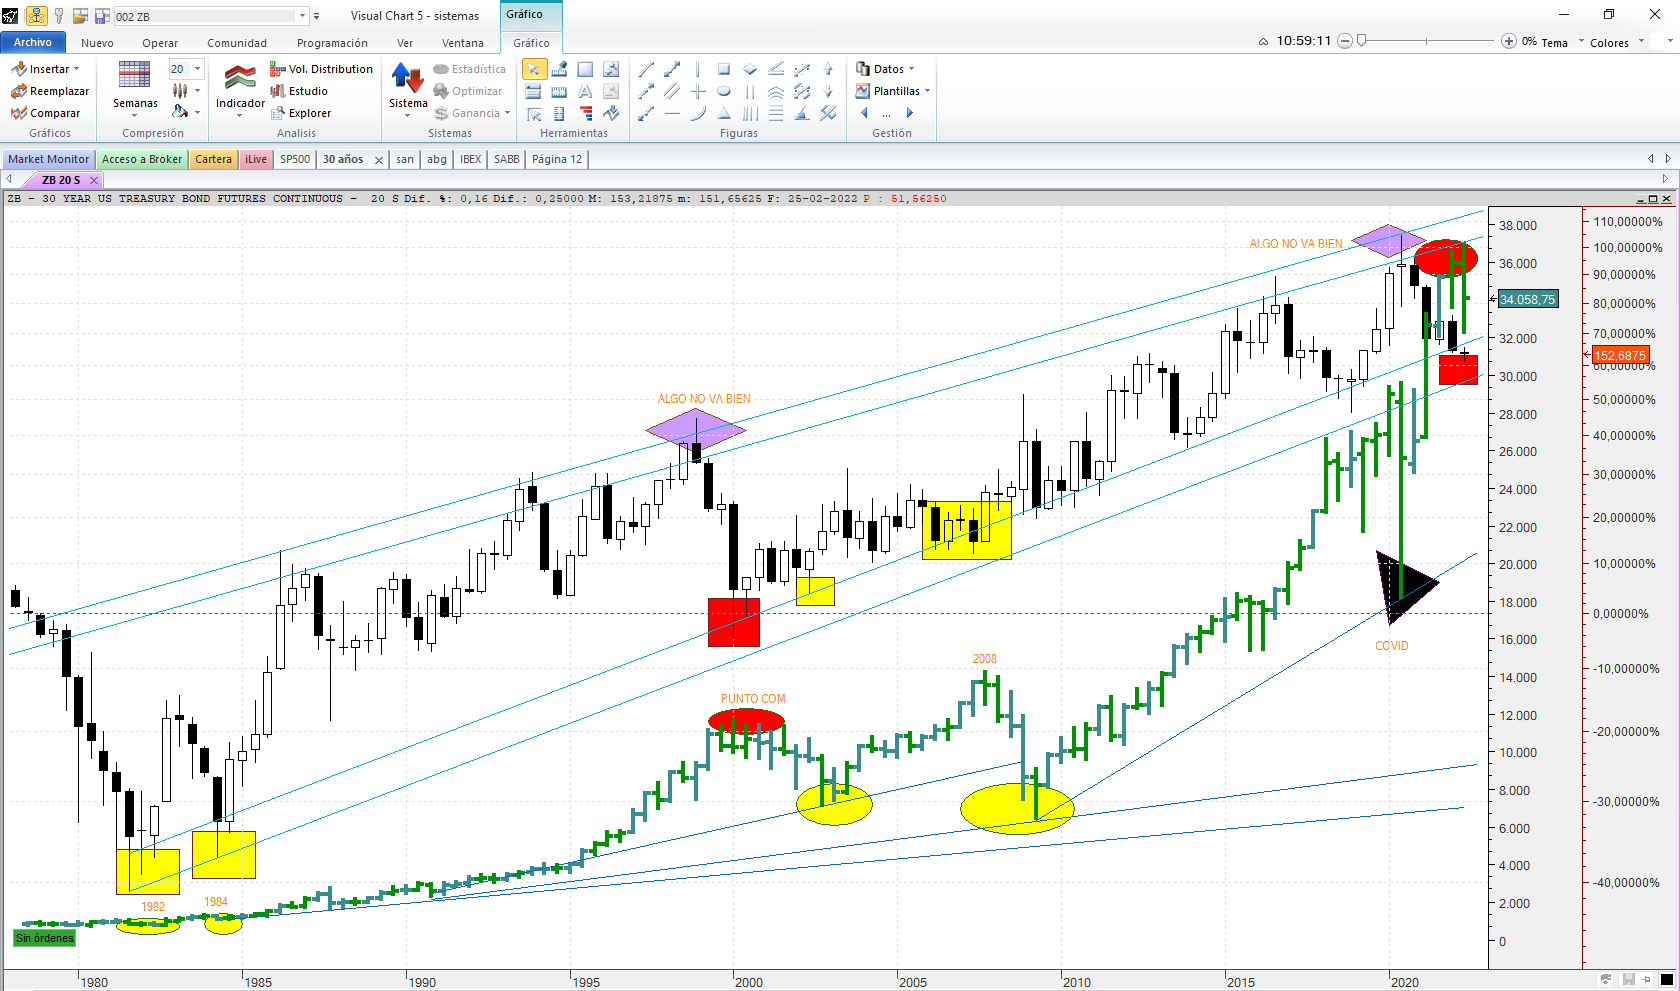Open the Archivo menu
Image resolution: width=1680 pixels, height=991 pixels.
tap(33, 43)
